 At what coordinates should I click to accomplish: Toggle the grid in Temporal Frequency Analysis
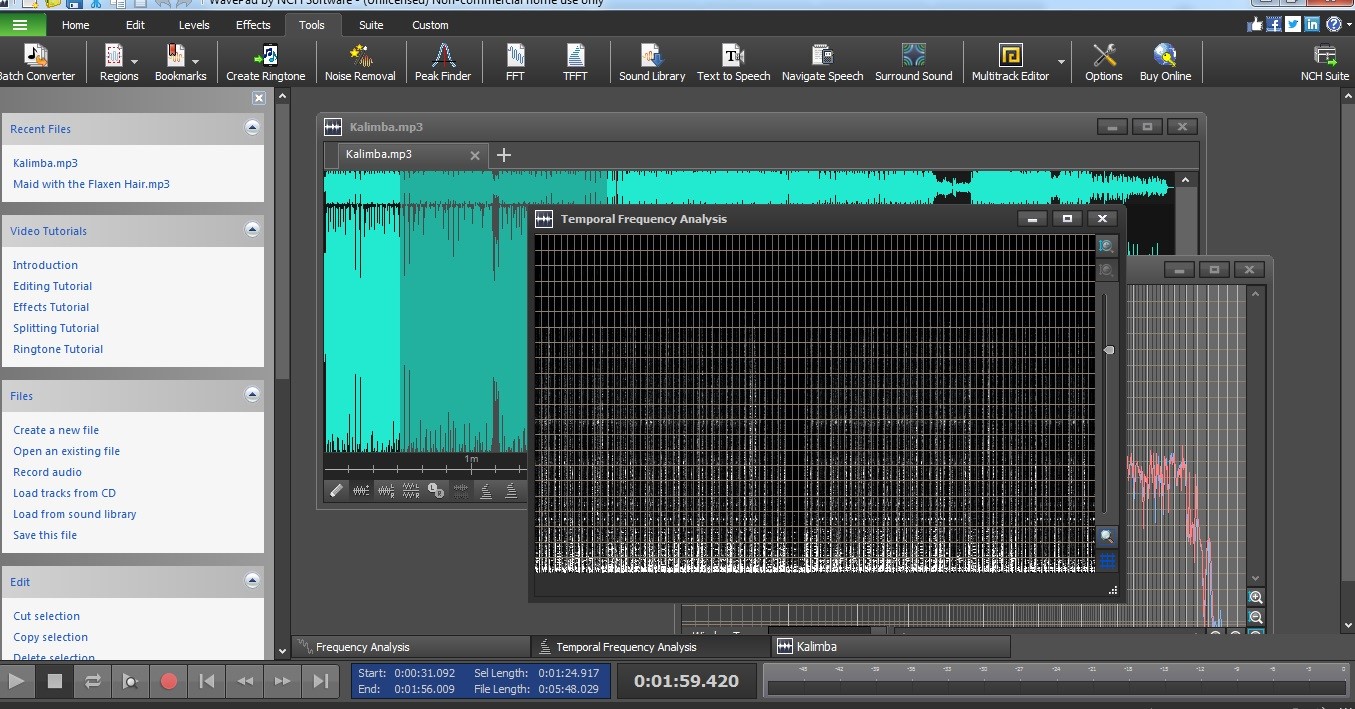pos(1107,562)
